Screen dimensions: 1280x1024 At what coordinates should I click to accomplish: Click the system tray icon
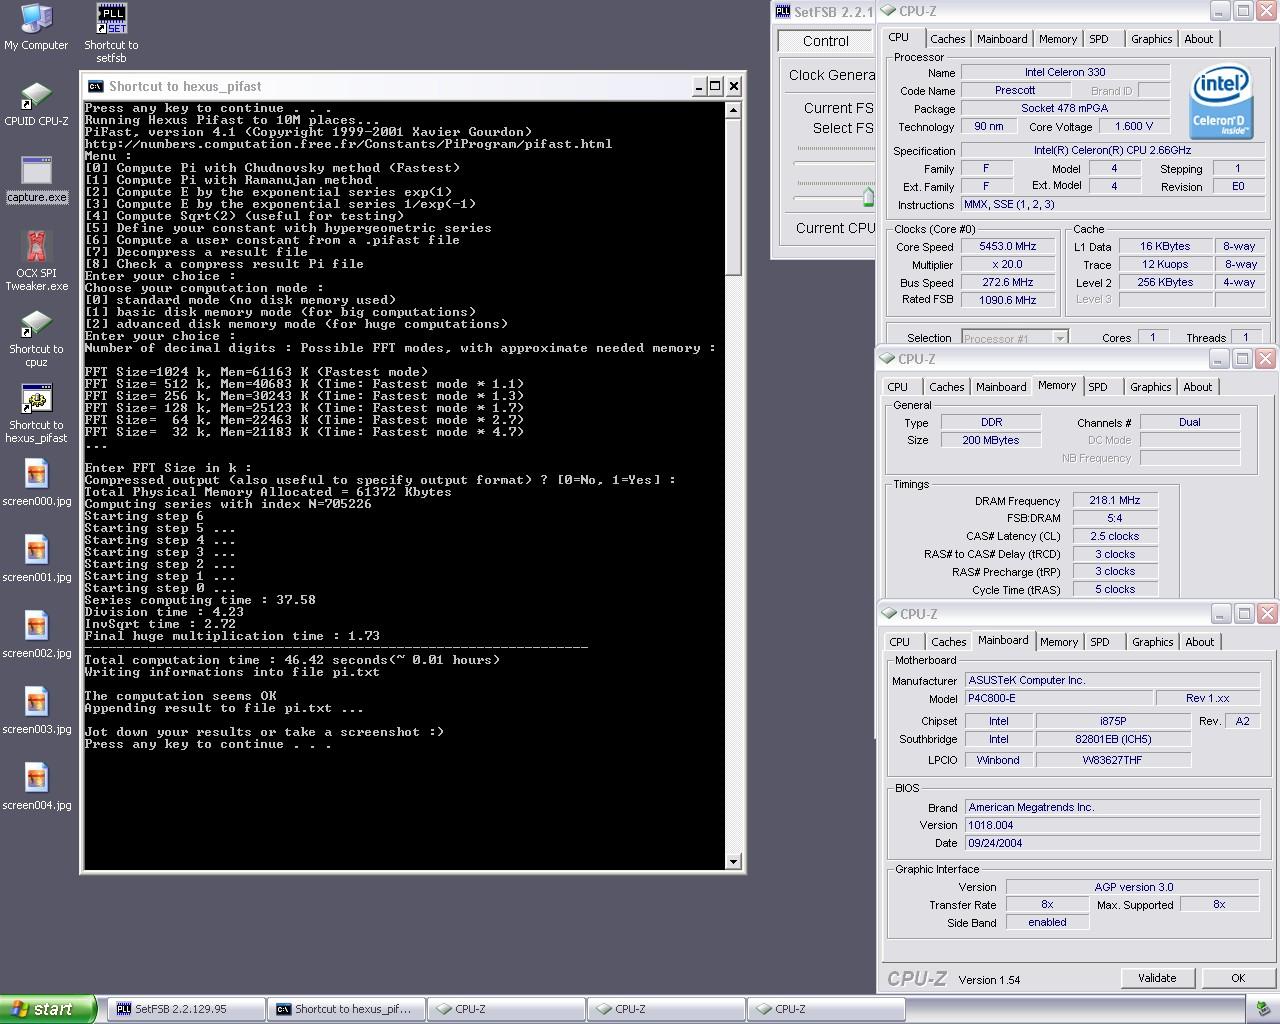point(1263,1009)
